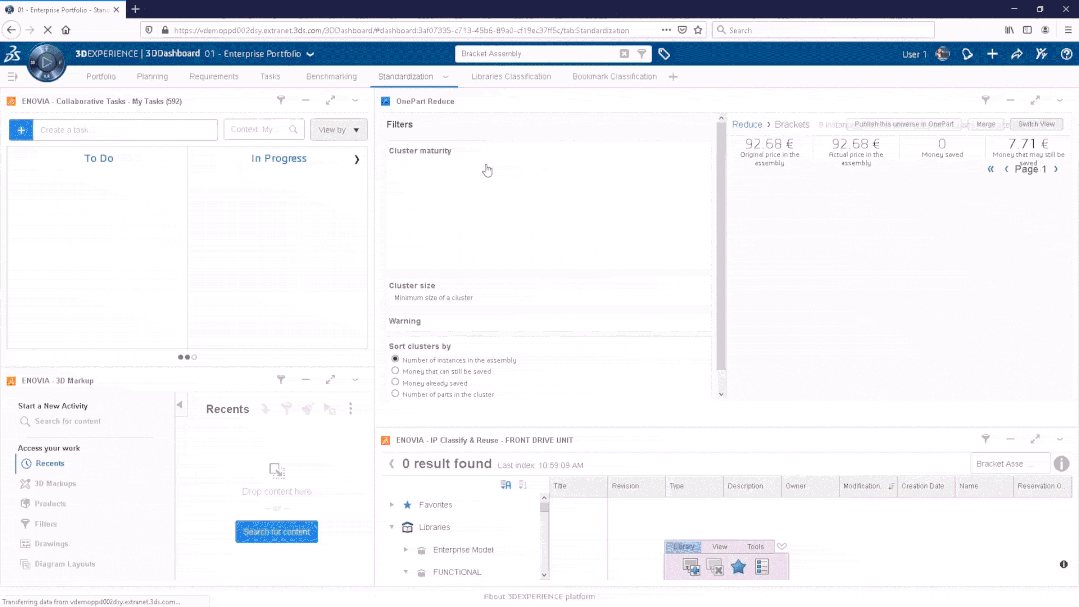The width and height of the screenshot is (1079, 607).
Task: Select Number of parts in the cluster
Action: 395,394
